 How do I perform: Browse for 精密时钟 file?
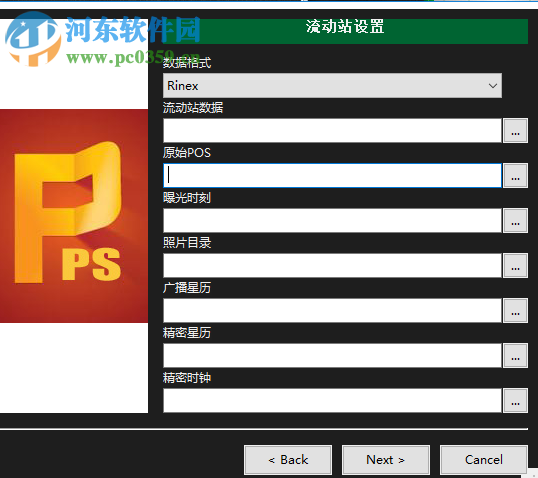click(x=515, y=400)
